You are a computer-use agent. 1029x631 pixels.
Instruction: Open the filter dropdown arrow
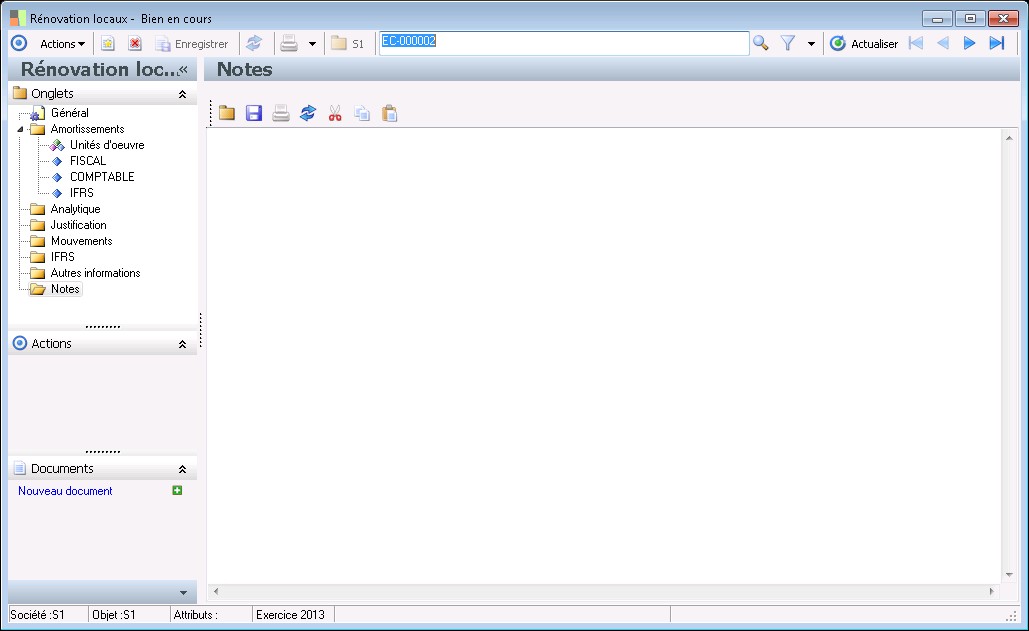(x=811, y=44)
